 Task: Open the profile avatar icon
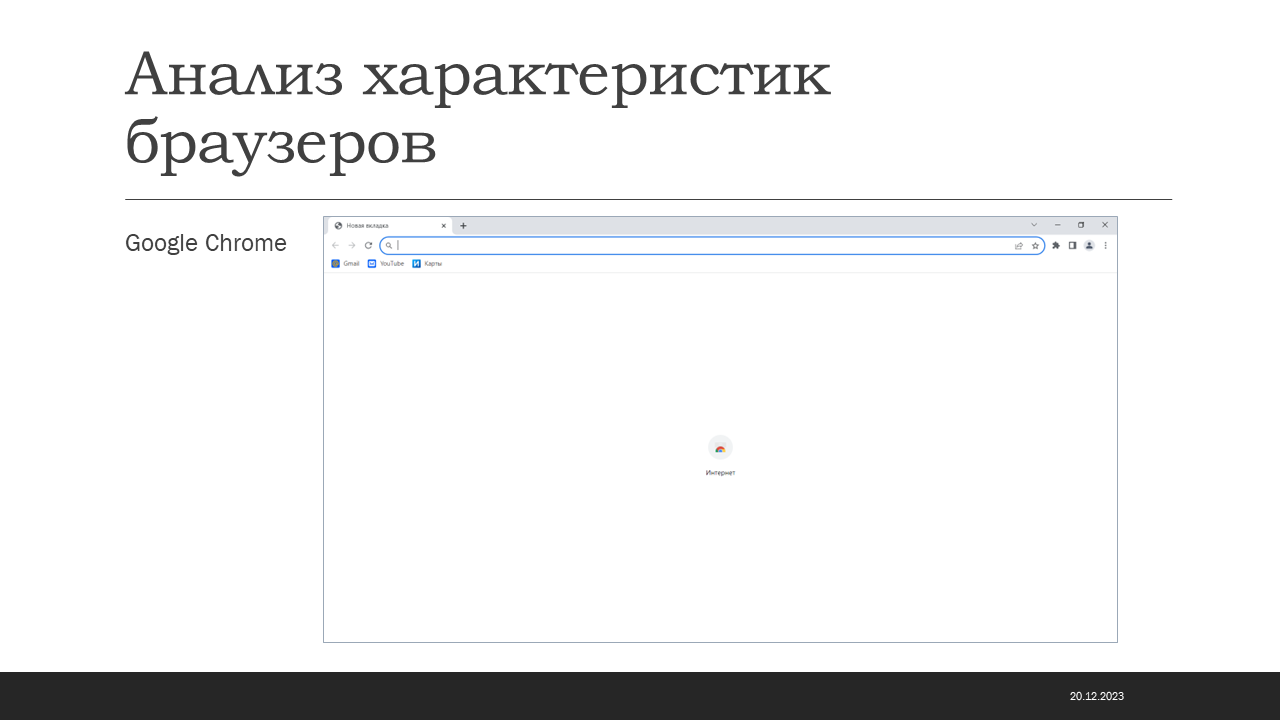tap(1089, 245)
